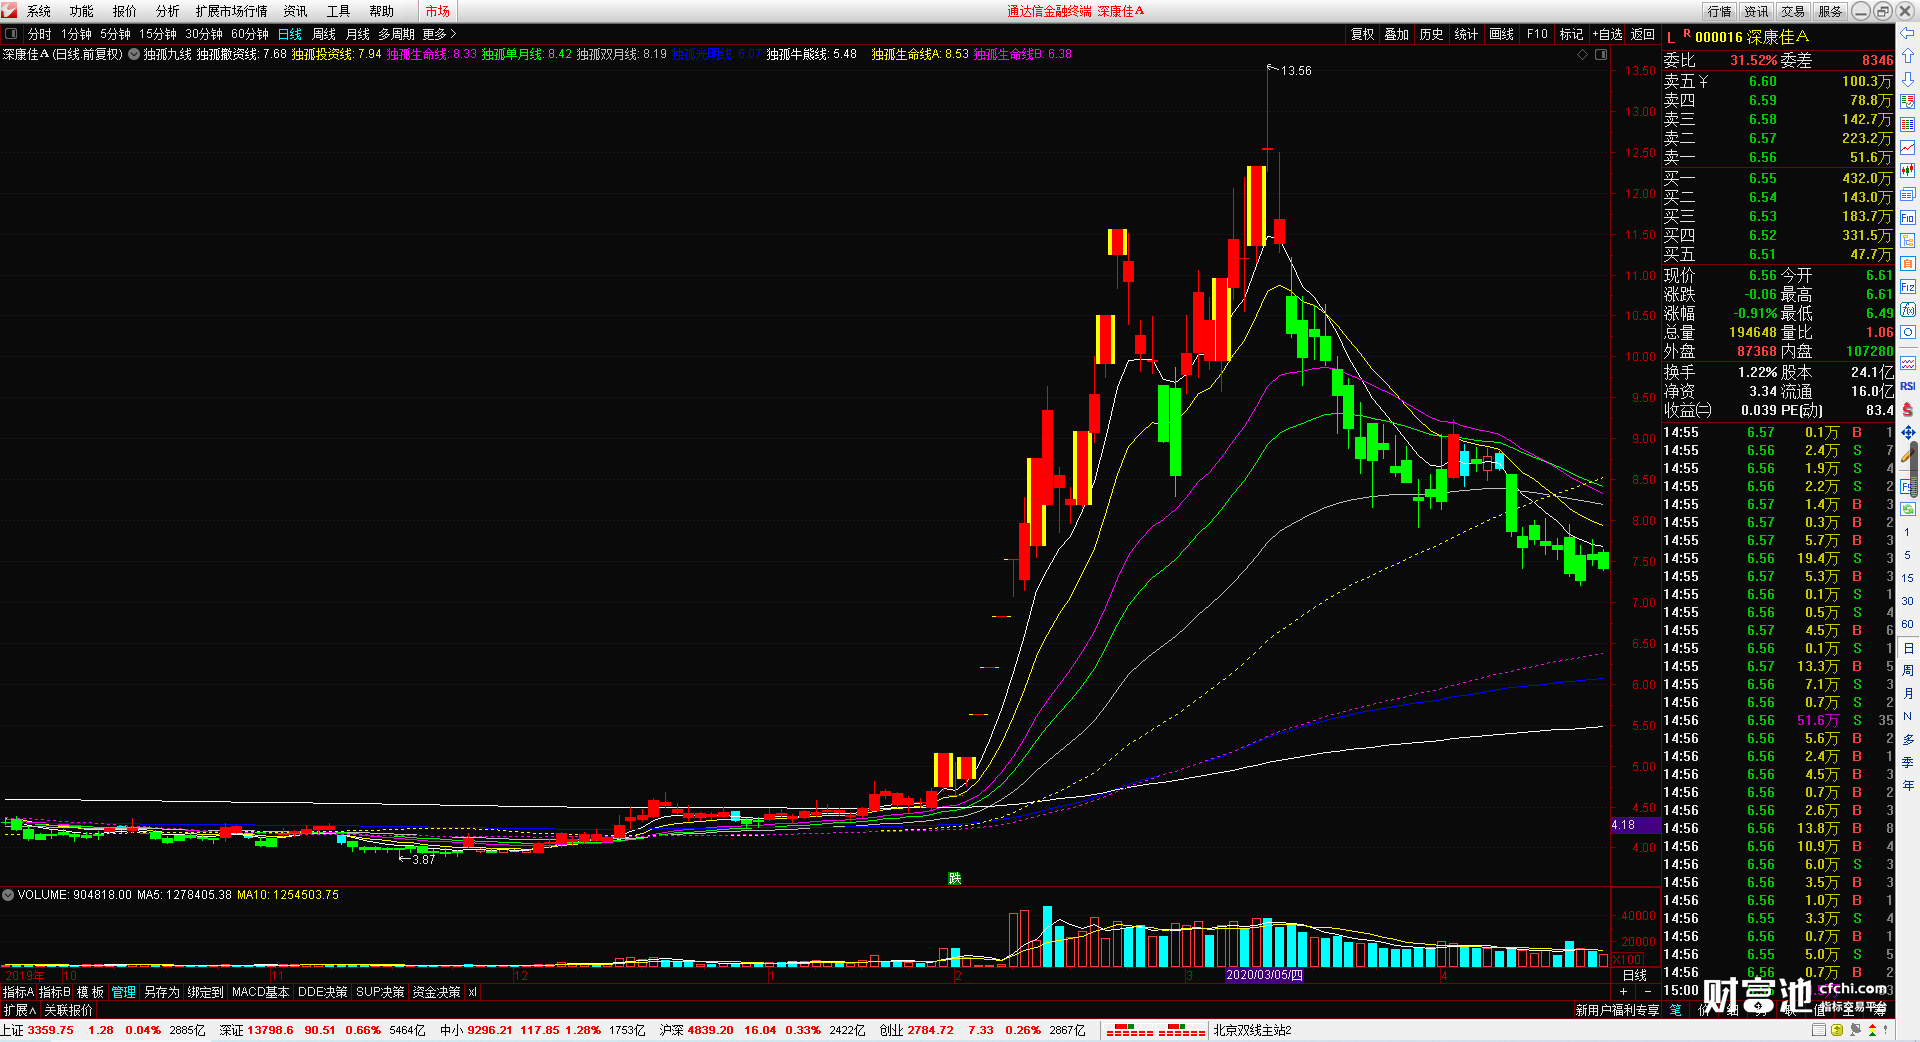Viewport: 1920px width, 1042px height.
Task: Switch to the 市场 tab
Action: [438, 11]
